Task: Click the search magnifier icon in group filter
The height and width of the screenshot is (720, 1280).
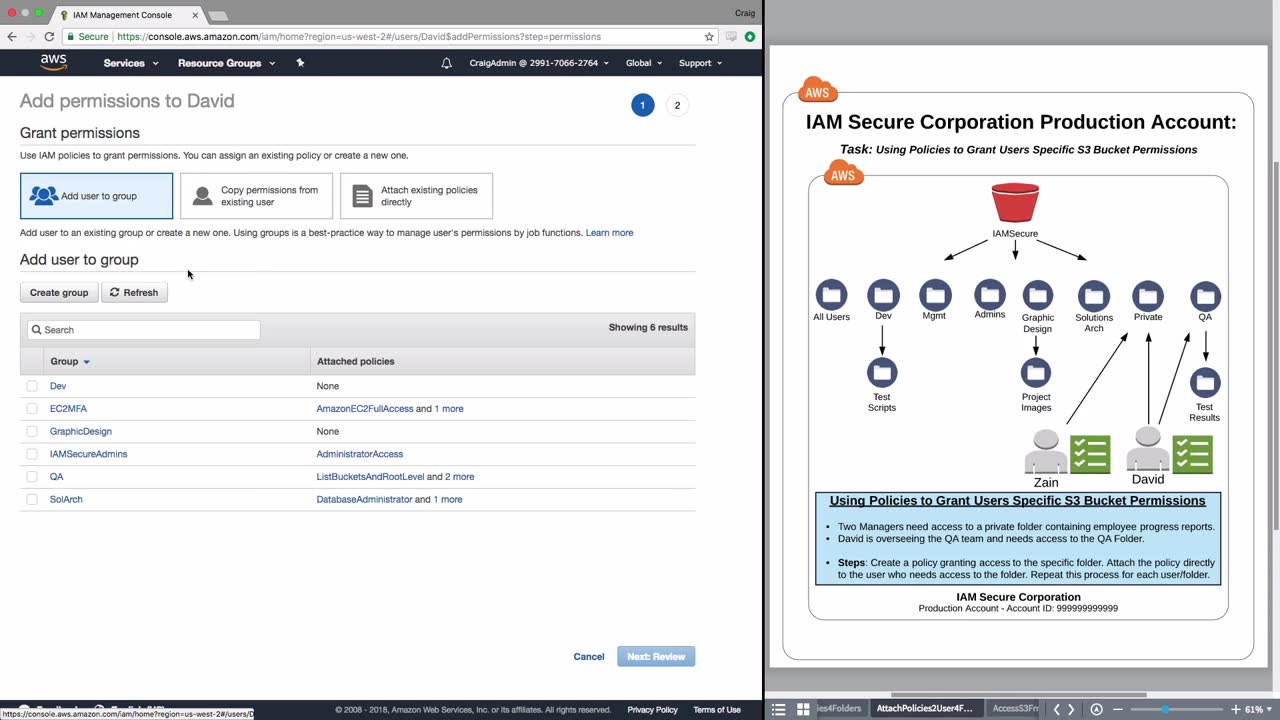Action: [x=37, y=330]
